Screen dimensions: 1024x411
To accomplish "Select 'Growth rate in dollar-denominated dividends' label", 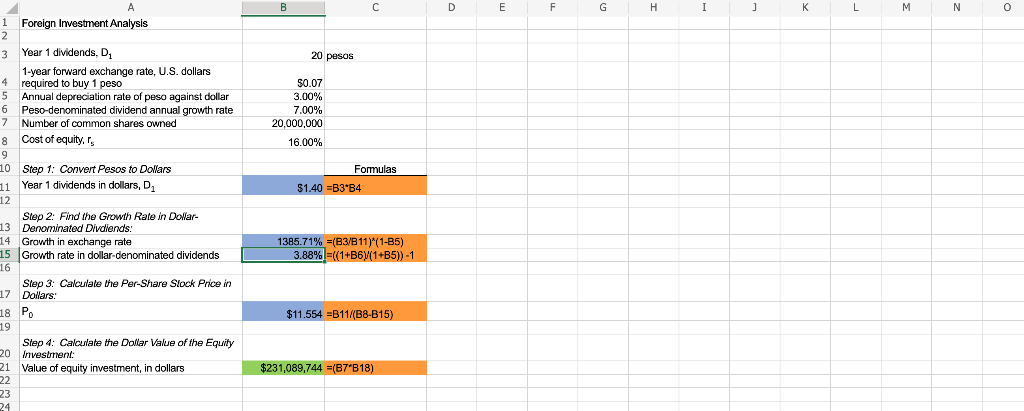I will coord(131,255).
